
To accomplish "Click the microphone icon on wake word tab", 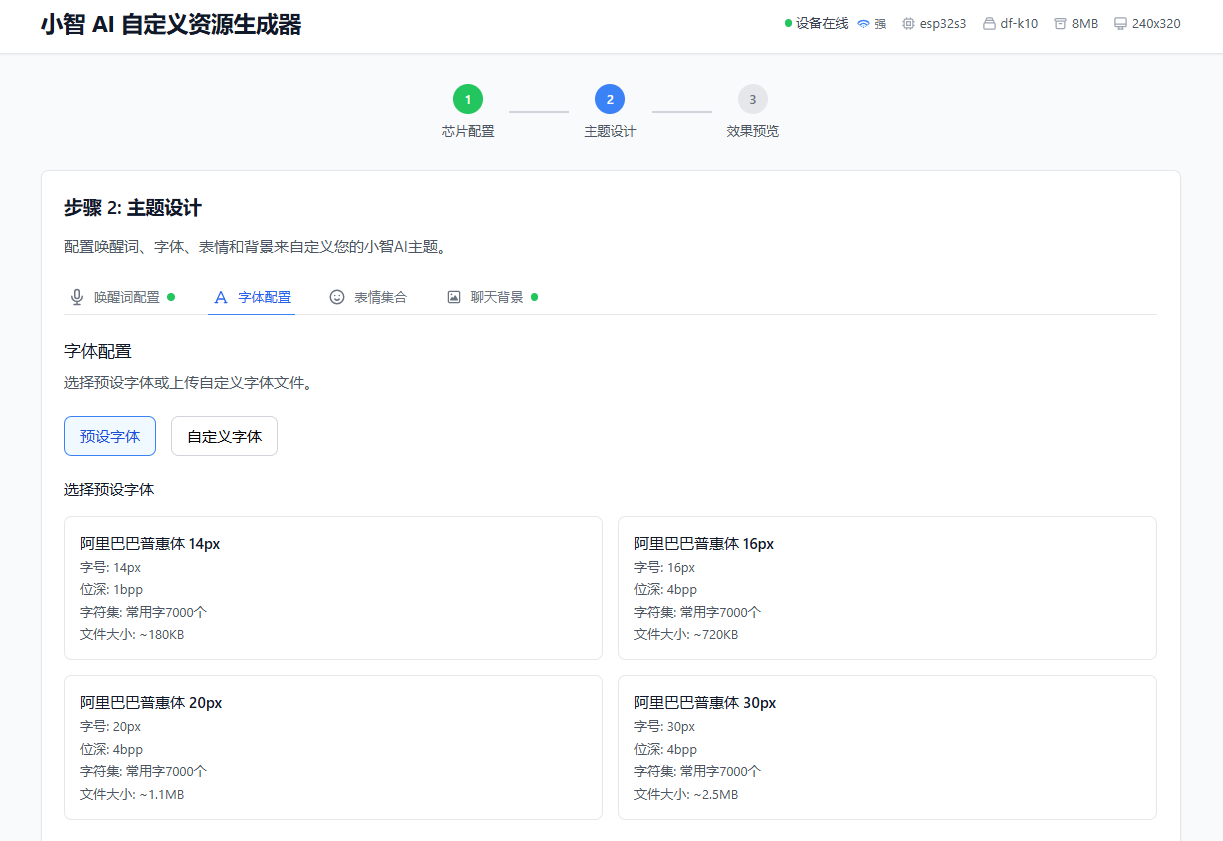I will click(77, 297).
